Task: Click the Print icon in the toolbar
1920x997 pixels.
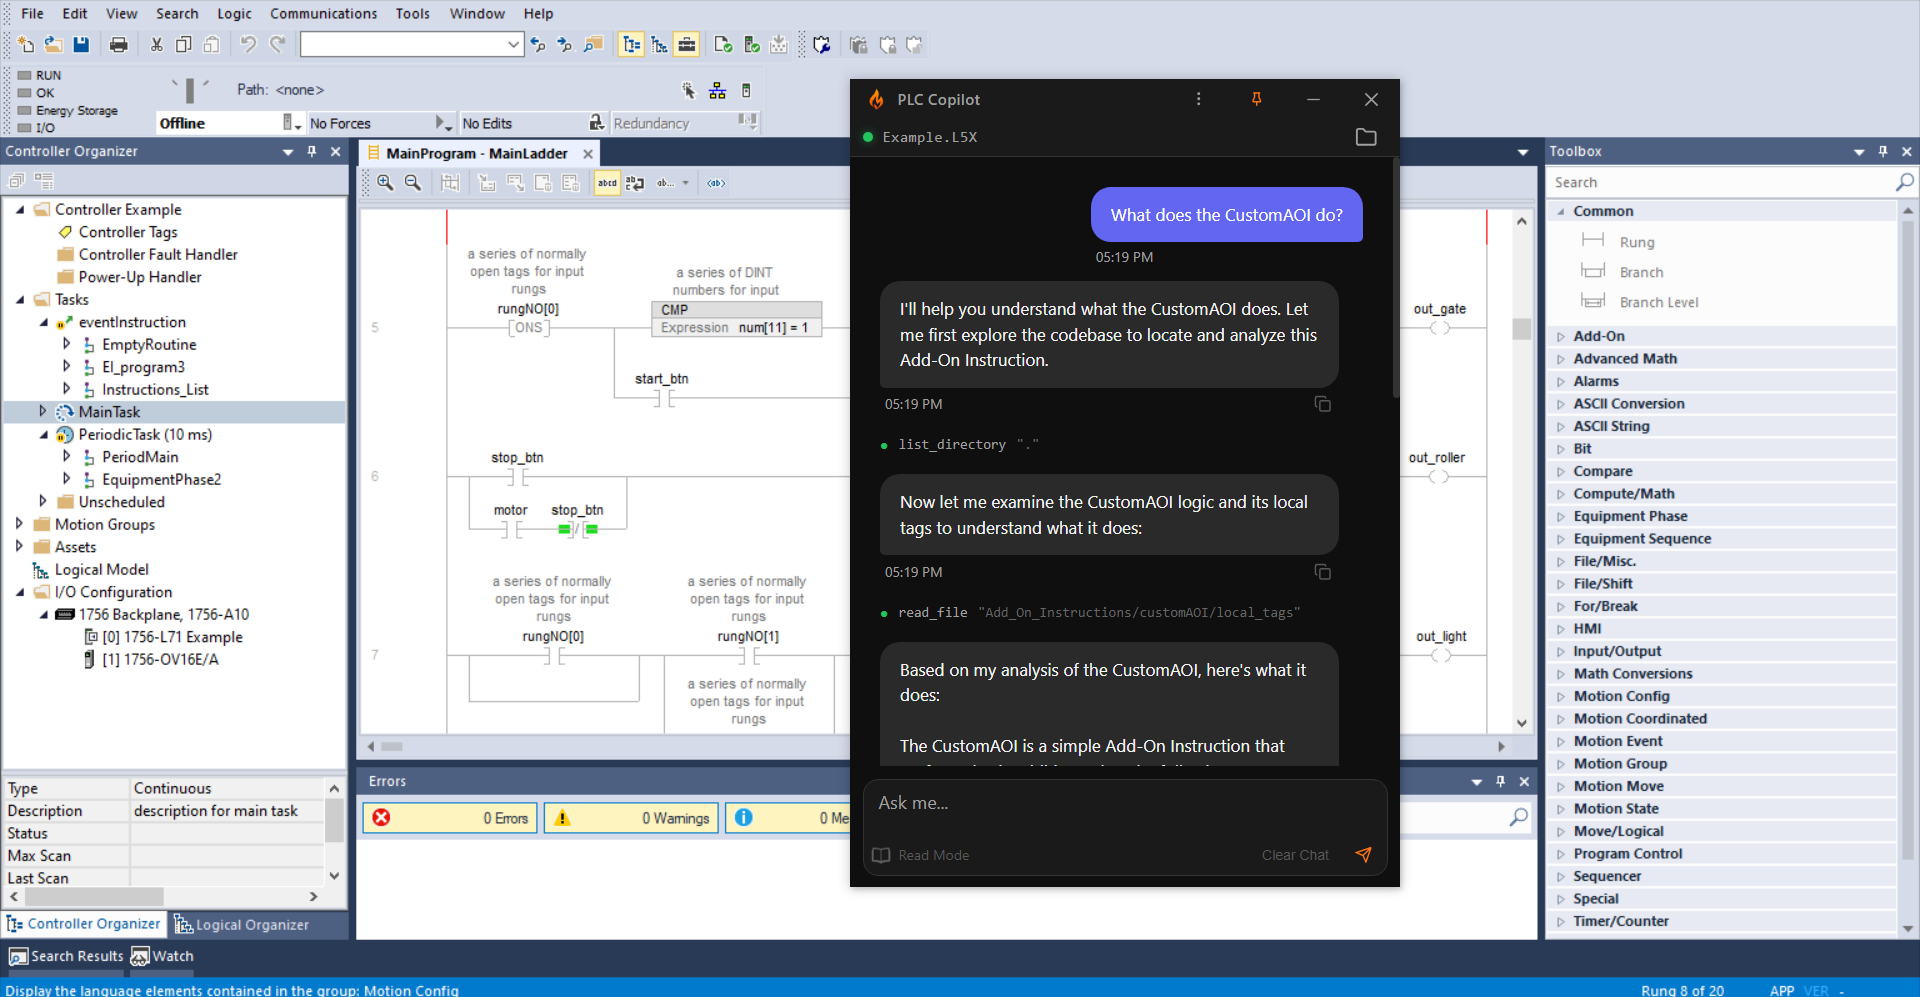Action: pos(119,44)
